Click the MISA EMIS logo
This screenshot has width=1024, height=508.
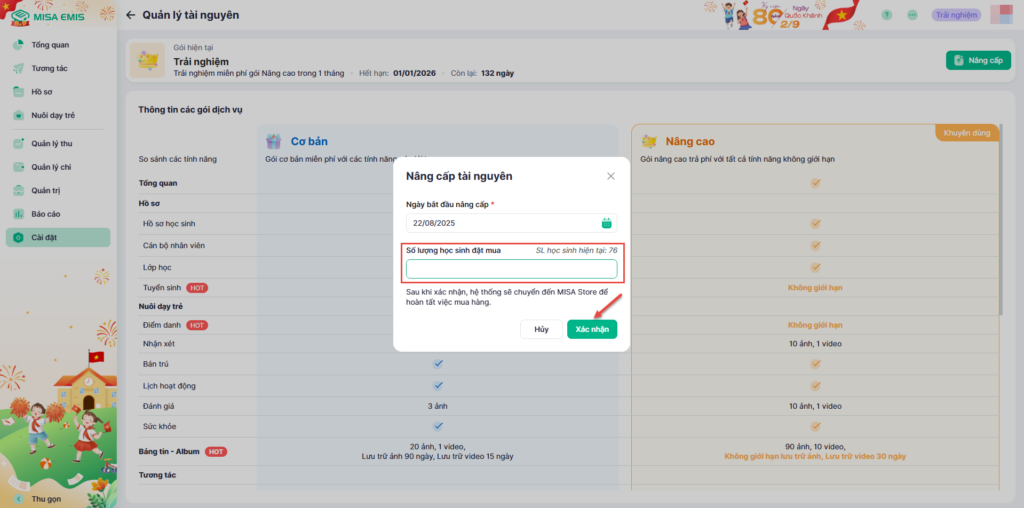tap(48, 16)
